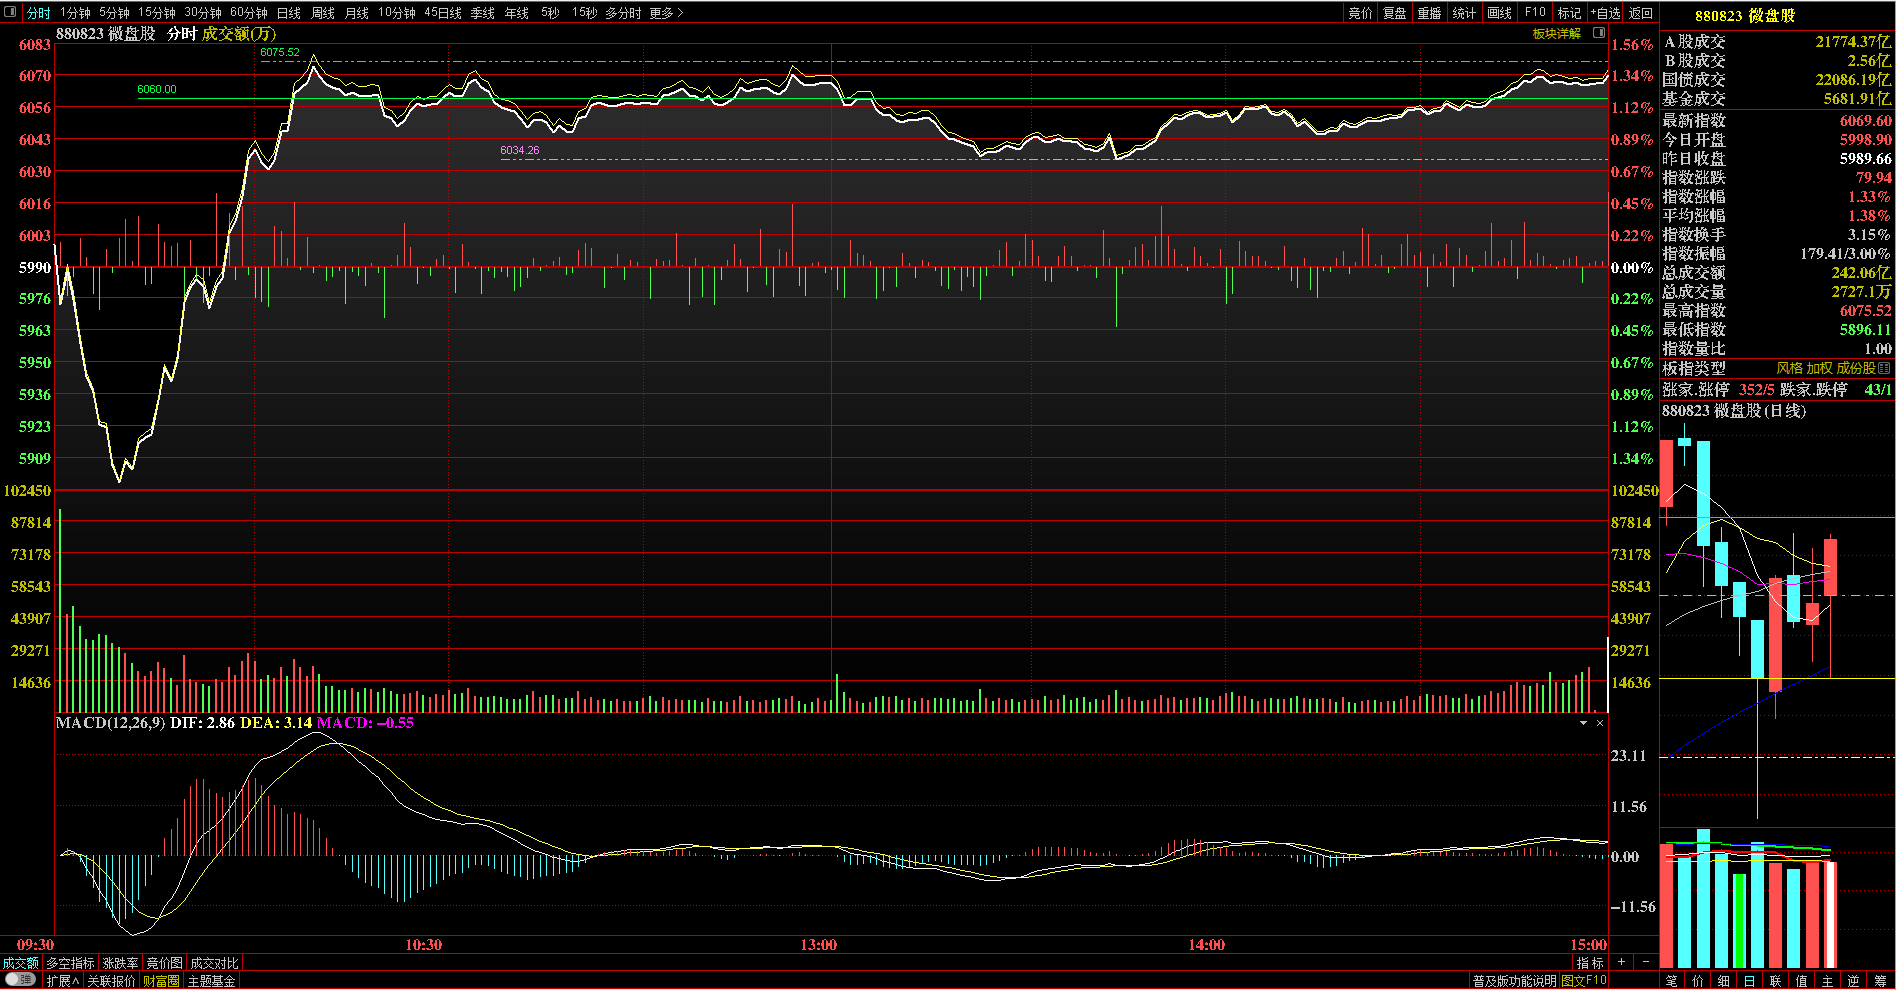Open the 板块详解 link
The width and height of the screenshot is (1896, 990).
1556,33
